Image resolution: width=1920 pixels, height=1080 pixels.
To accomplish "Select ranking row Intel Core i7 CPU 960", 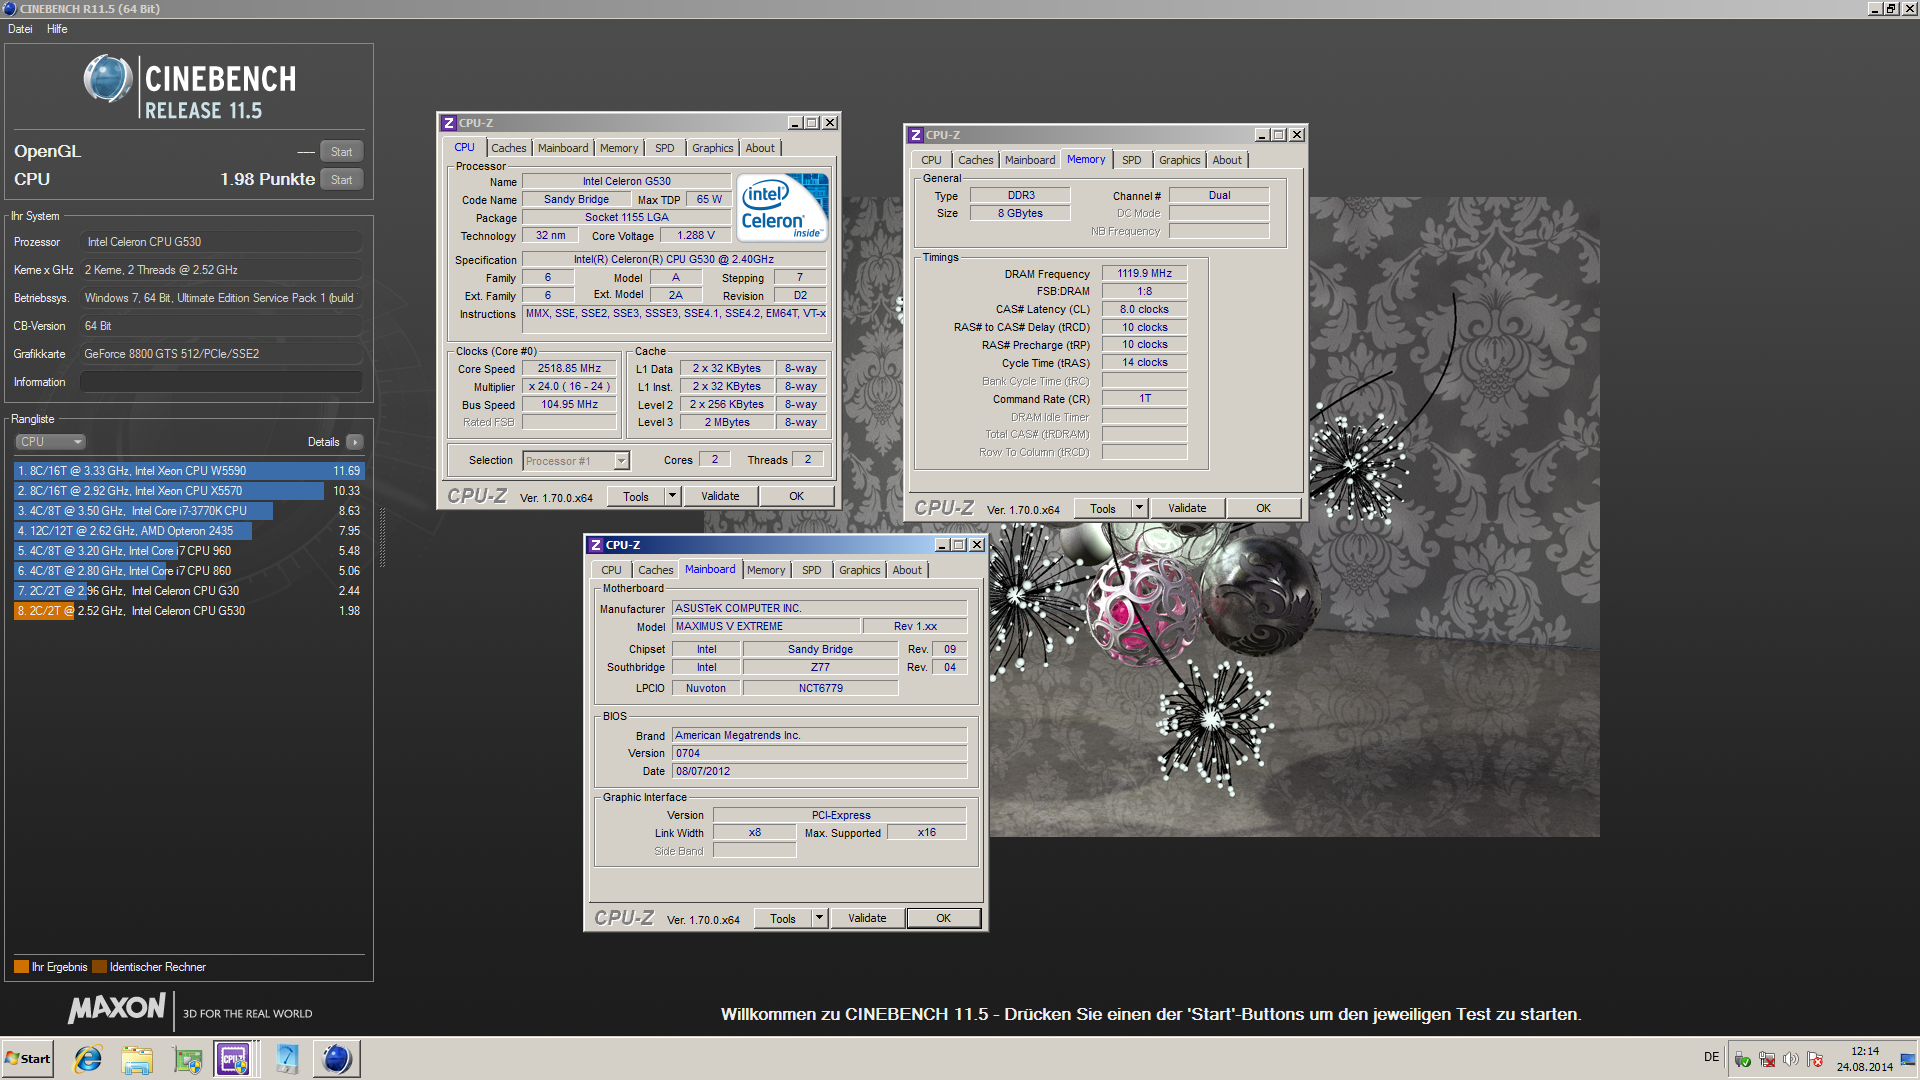I will coord(189,551).
